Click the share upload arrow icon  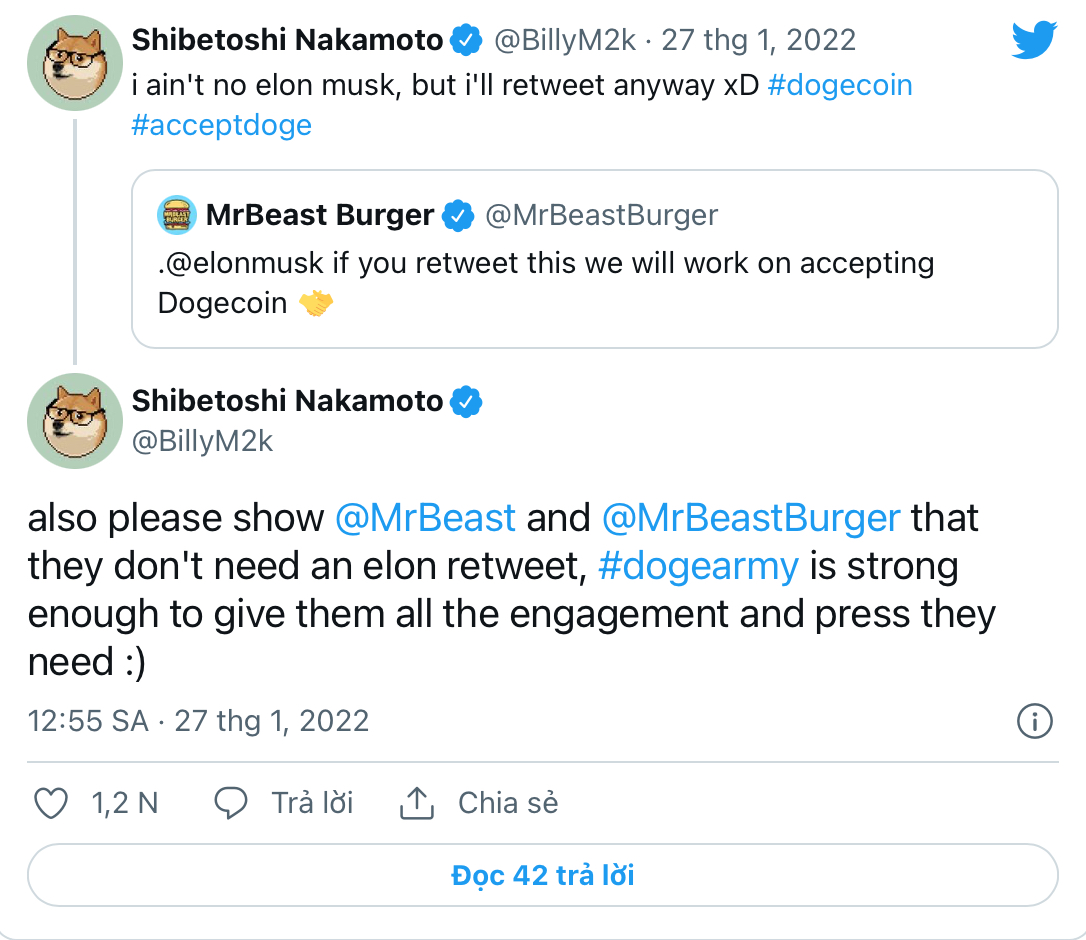tap(416, 802)
